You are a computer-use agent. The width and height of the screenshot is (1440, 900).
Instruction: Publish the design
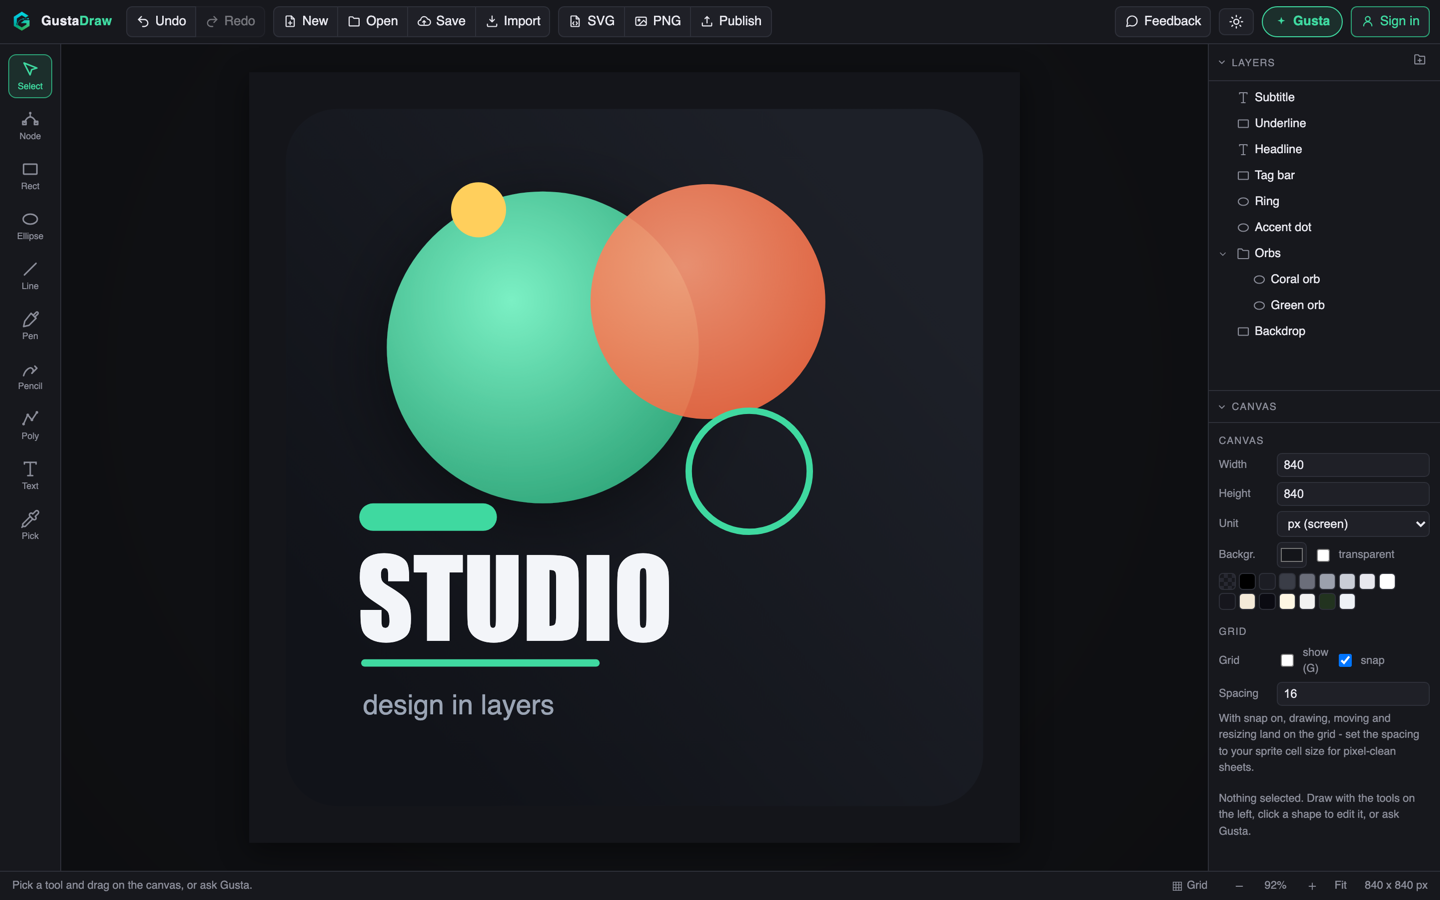(731, 21)
